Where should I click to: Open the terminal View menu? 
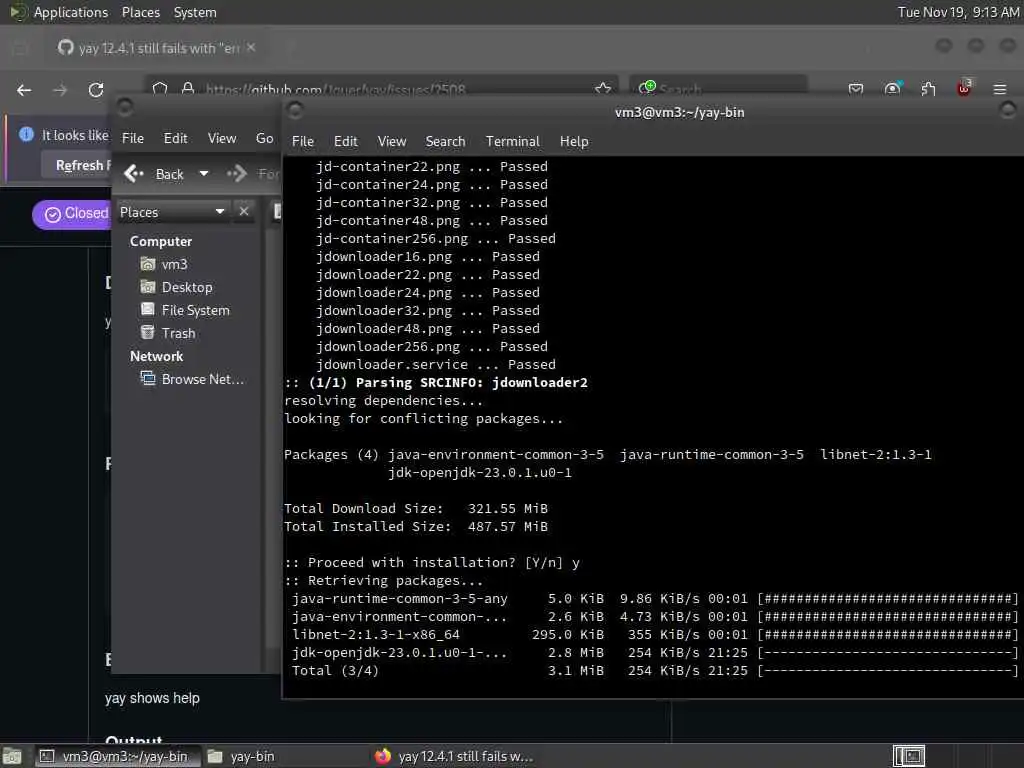[x=392, y=142]
